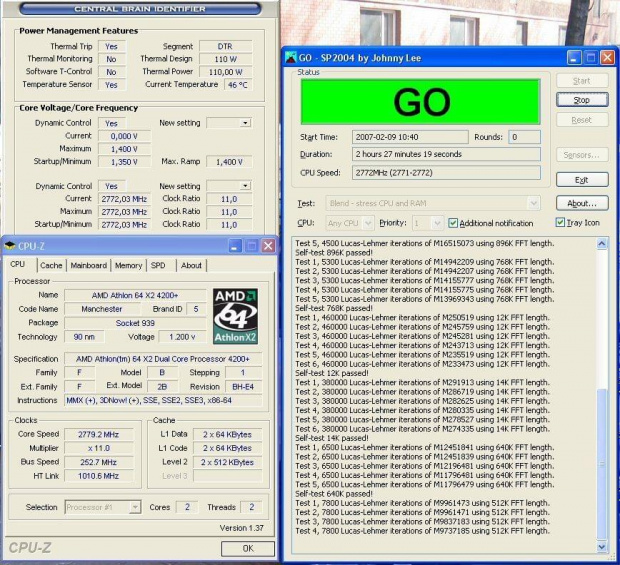Click the greyed Reset button
The height and width of the screenshot is (565, 620).
pos(582,120)
